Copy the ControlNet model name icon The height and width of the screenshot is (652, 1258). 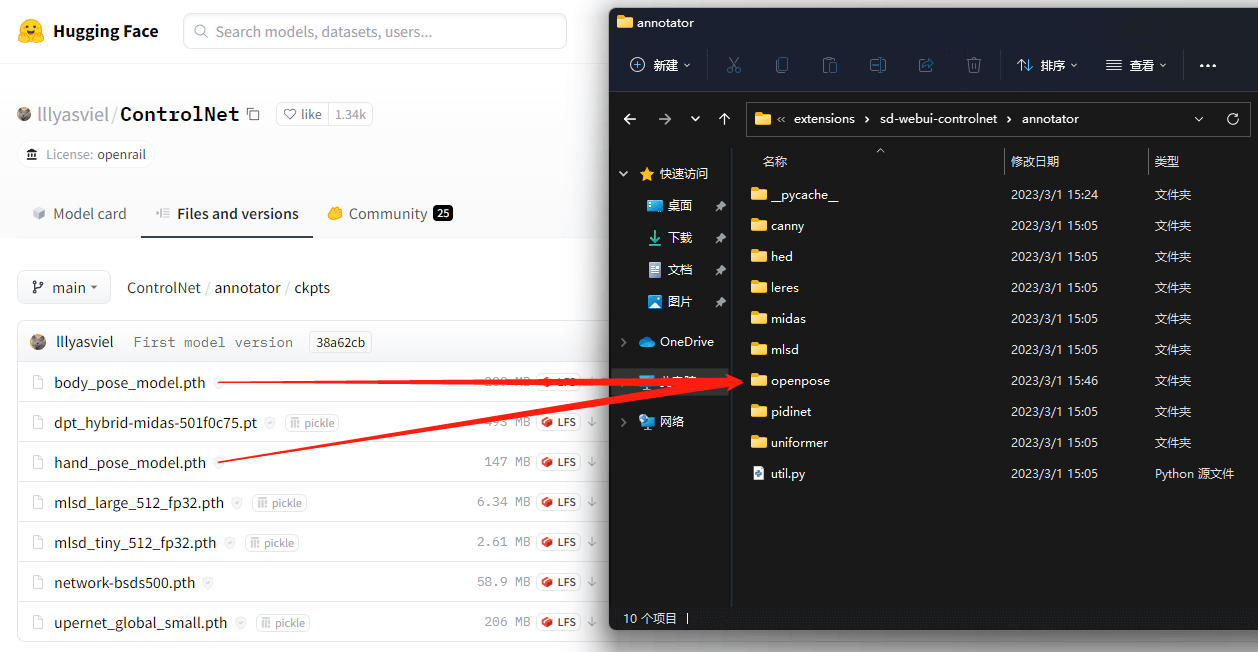(x=253, y=114)
